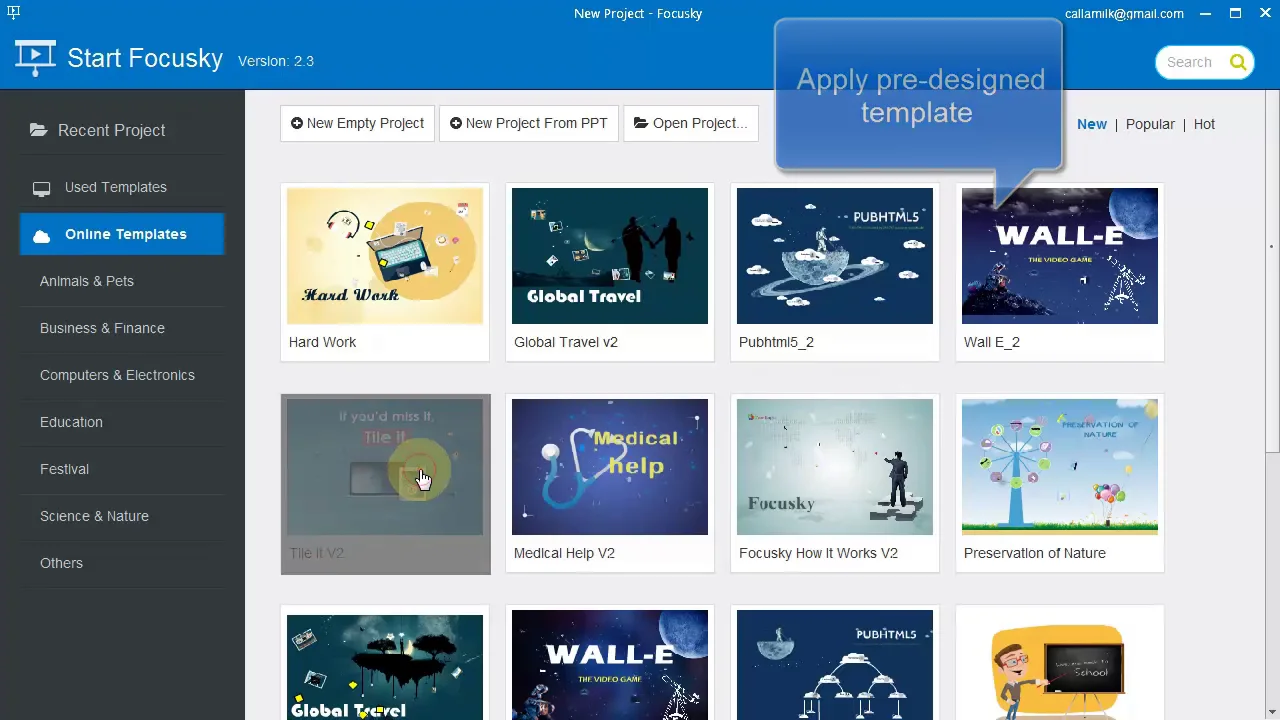1280x720 pixels.
Task: Click the Wall E_2 template name
Action: point(992,342)
